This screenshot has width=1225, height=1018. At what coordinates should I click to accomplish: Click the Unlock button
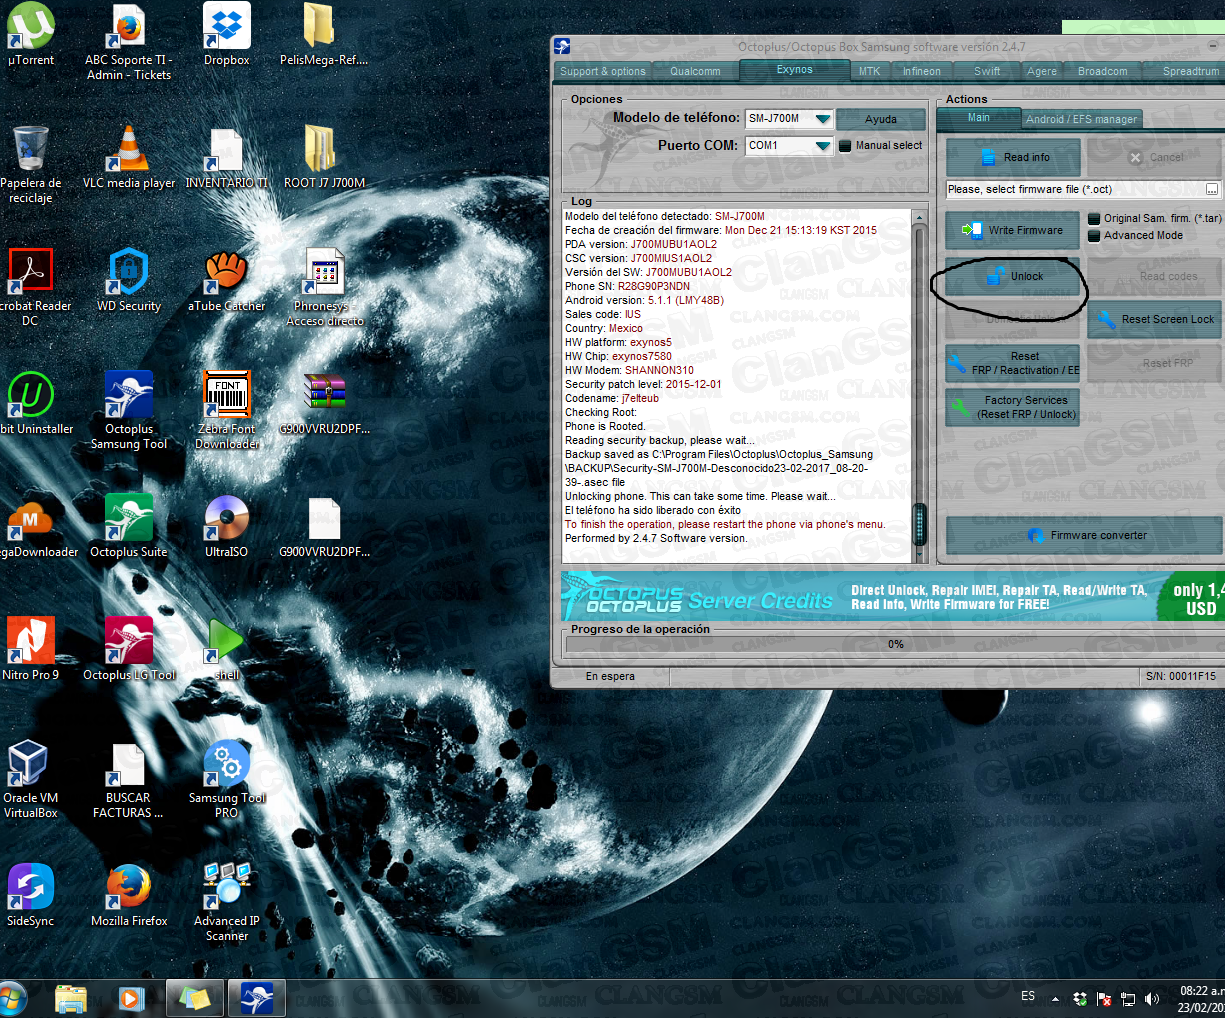pyautogui.click(x=1013, y=276)
